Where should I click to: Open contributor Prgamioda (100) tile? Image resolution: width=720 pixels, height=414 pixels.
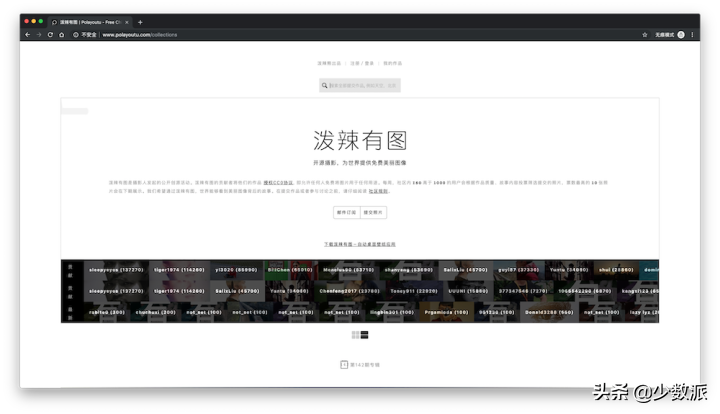pos(446,312)
